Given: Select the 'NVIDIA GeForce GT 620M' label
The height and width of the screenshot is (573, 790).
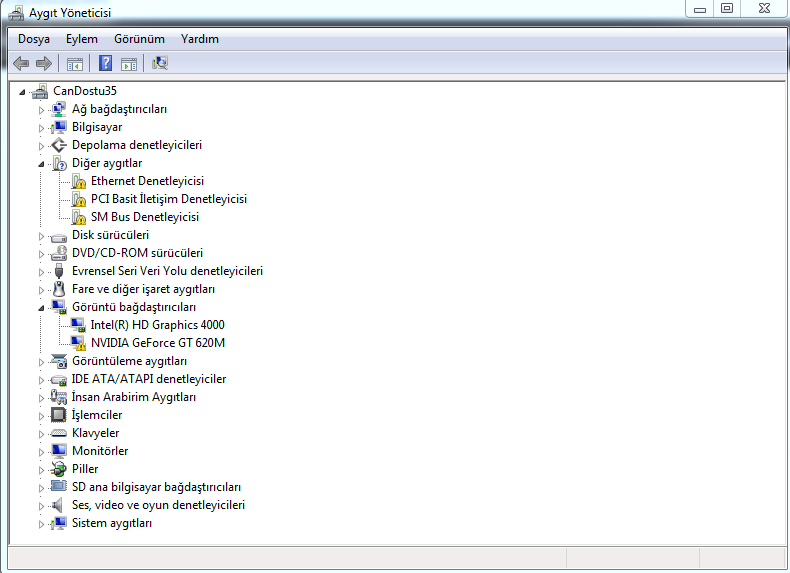Looking at the screenshot, I should click(x=158, y=343).
